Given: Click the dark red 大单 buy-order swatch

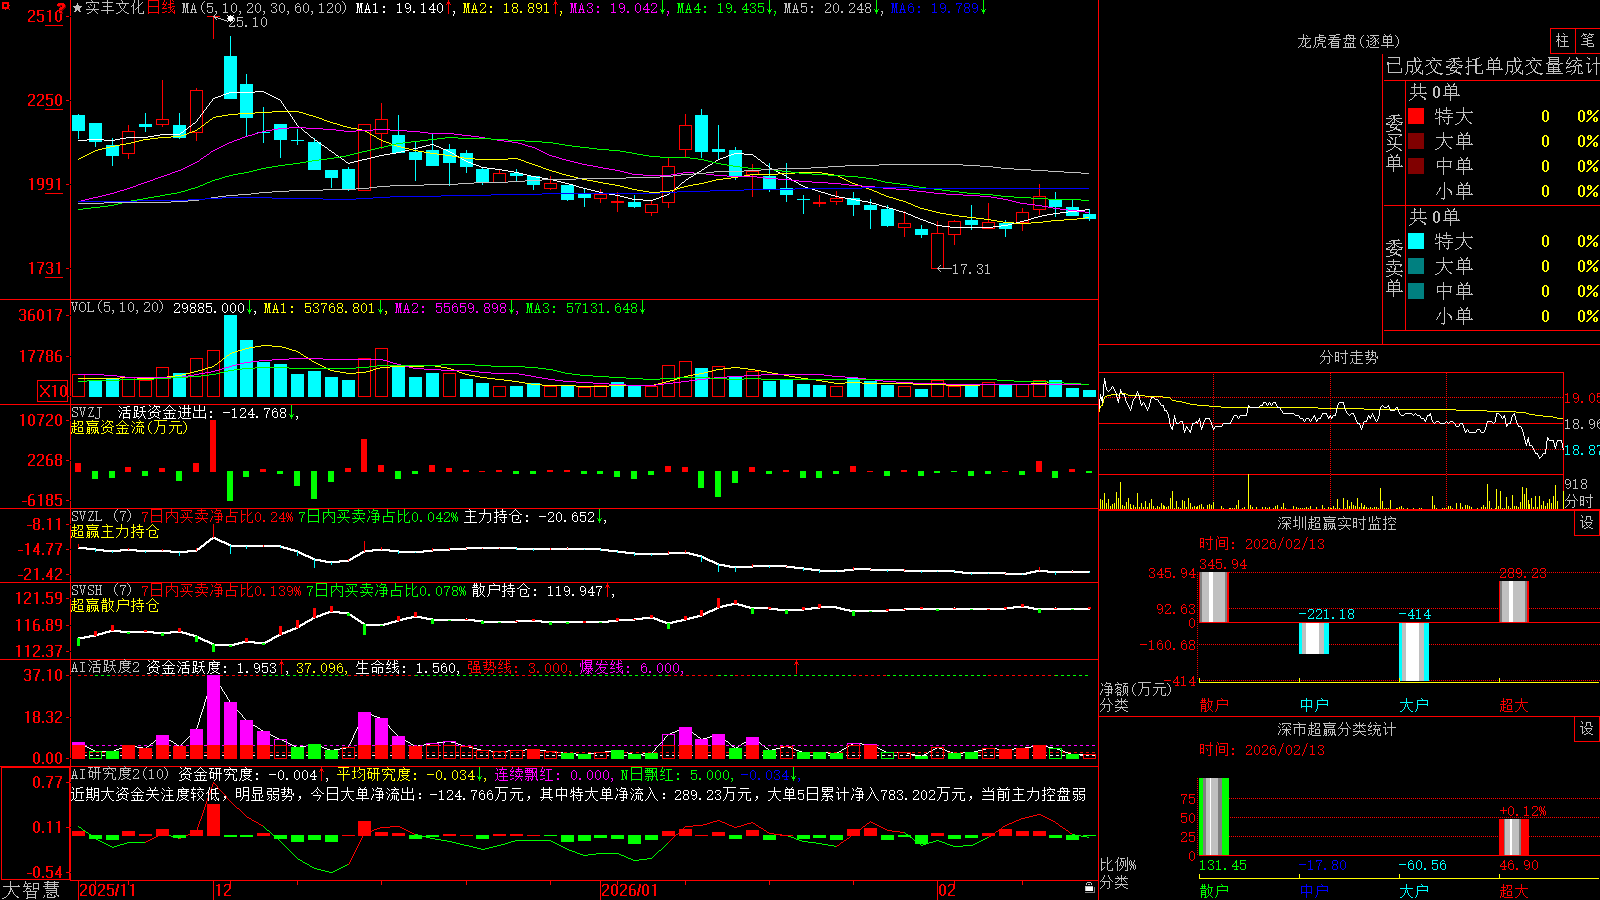Looking at the screenshot, I should pos(1416,141).
